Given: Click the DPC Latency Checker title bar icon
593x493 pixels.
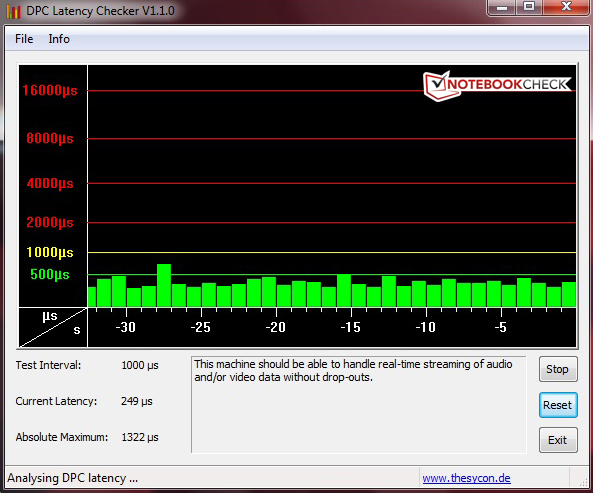Looking at the screenshot, I should [14, 11].
